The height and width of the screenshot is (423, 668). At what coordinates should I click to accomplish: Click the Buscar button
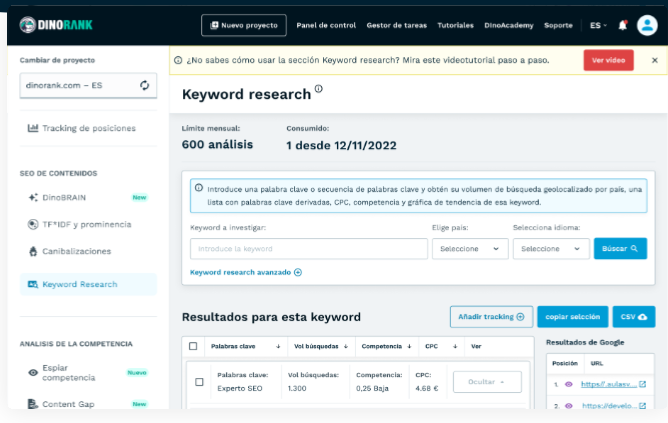[x=620, y=248]
